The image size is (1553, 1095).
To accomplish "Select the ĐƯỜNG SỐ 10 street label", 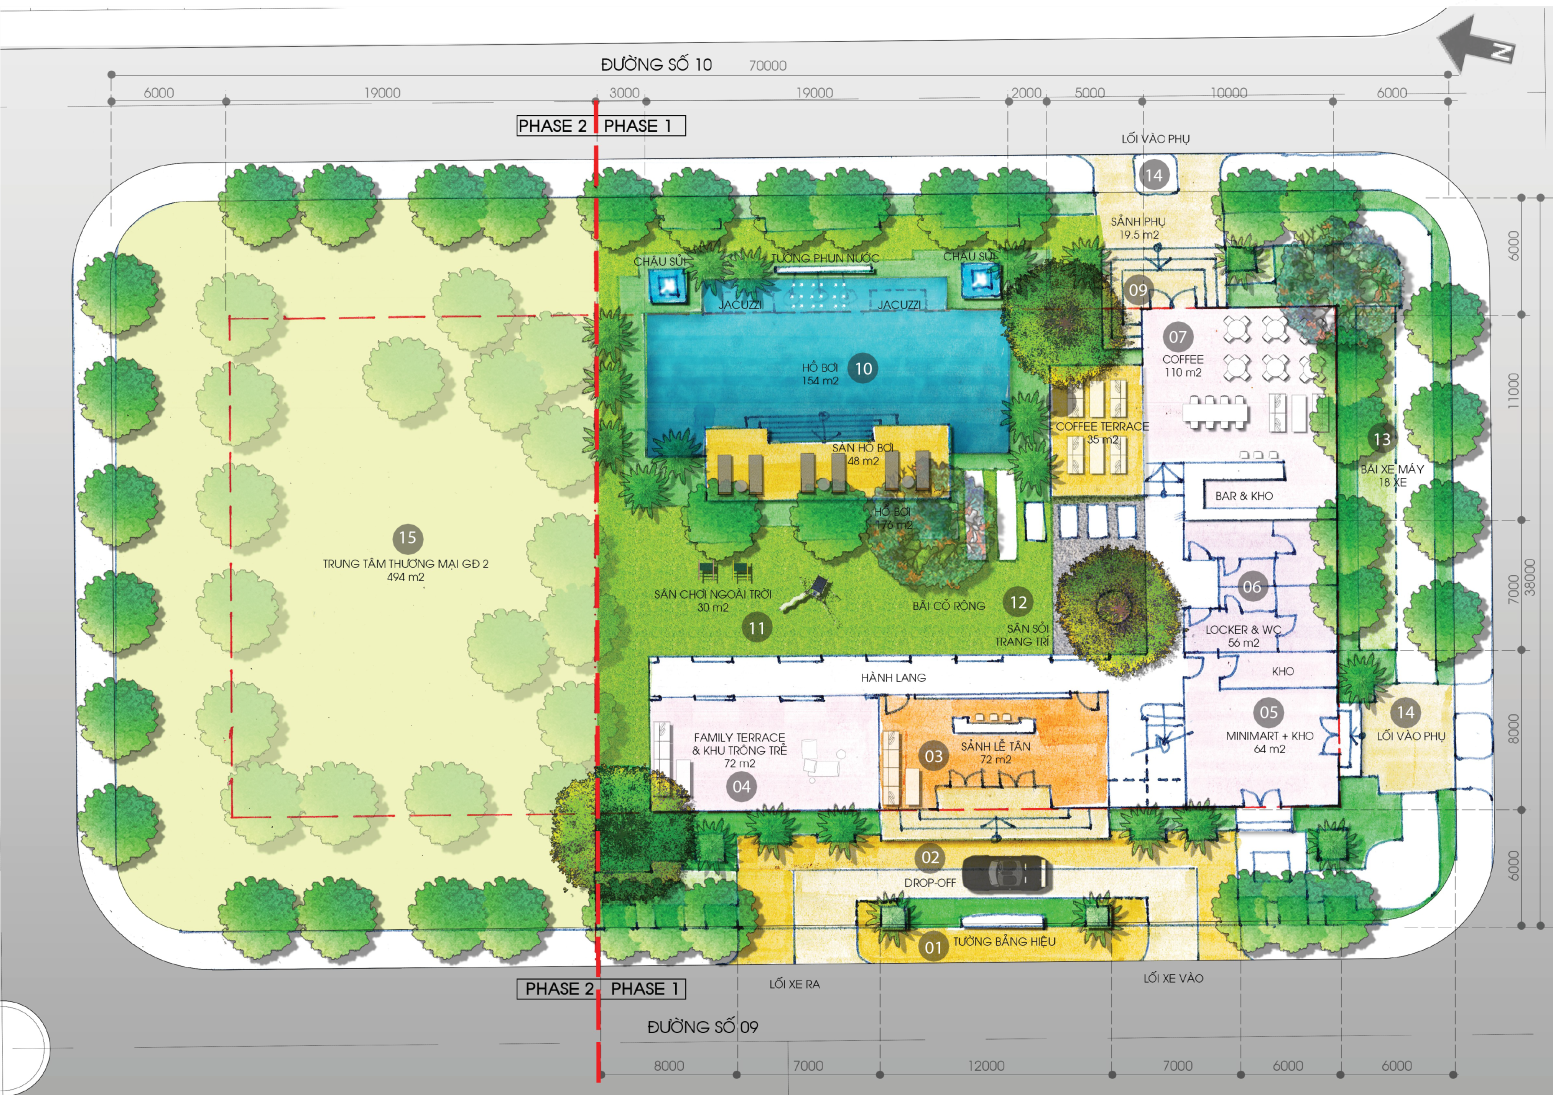I will tap(656, 65).
